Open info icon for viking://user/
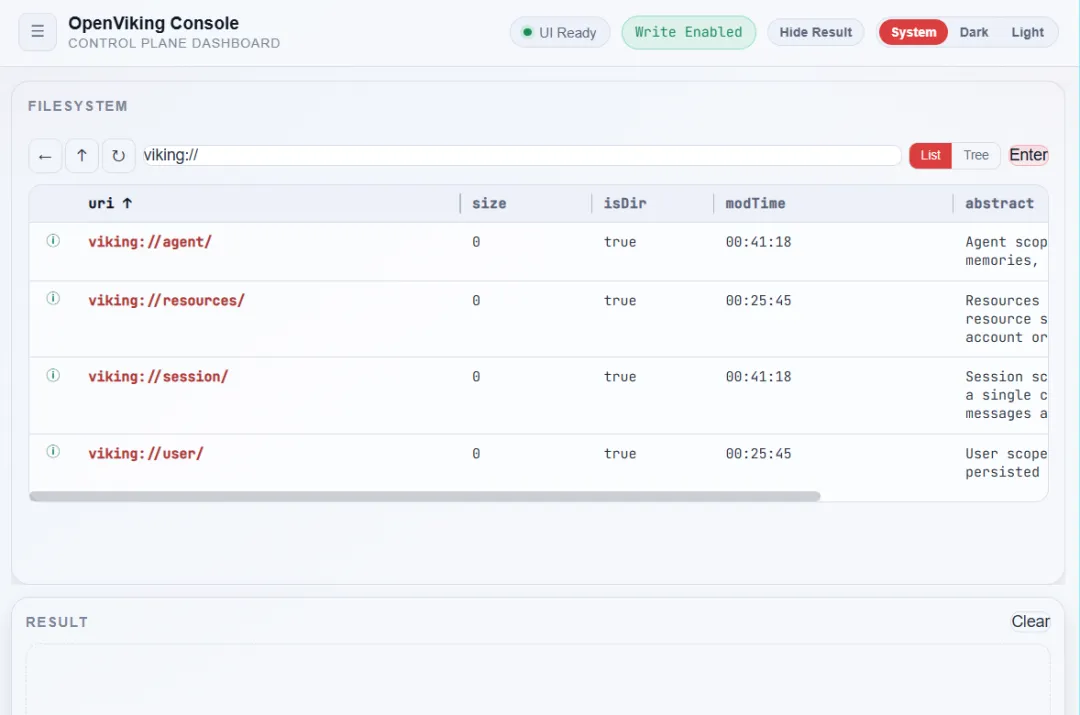Image resolution: width=1080 pixels, height=715 pixels. 53,452
